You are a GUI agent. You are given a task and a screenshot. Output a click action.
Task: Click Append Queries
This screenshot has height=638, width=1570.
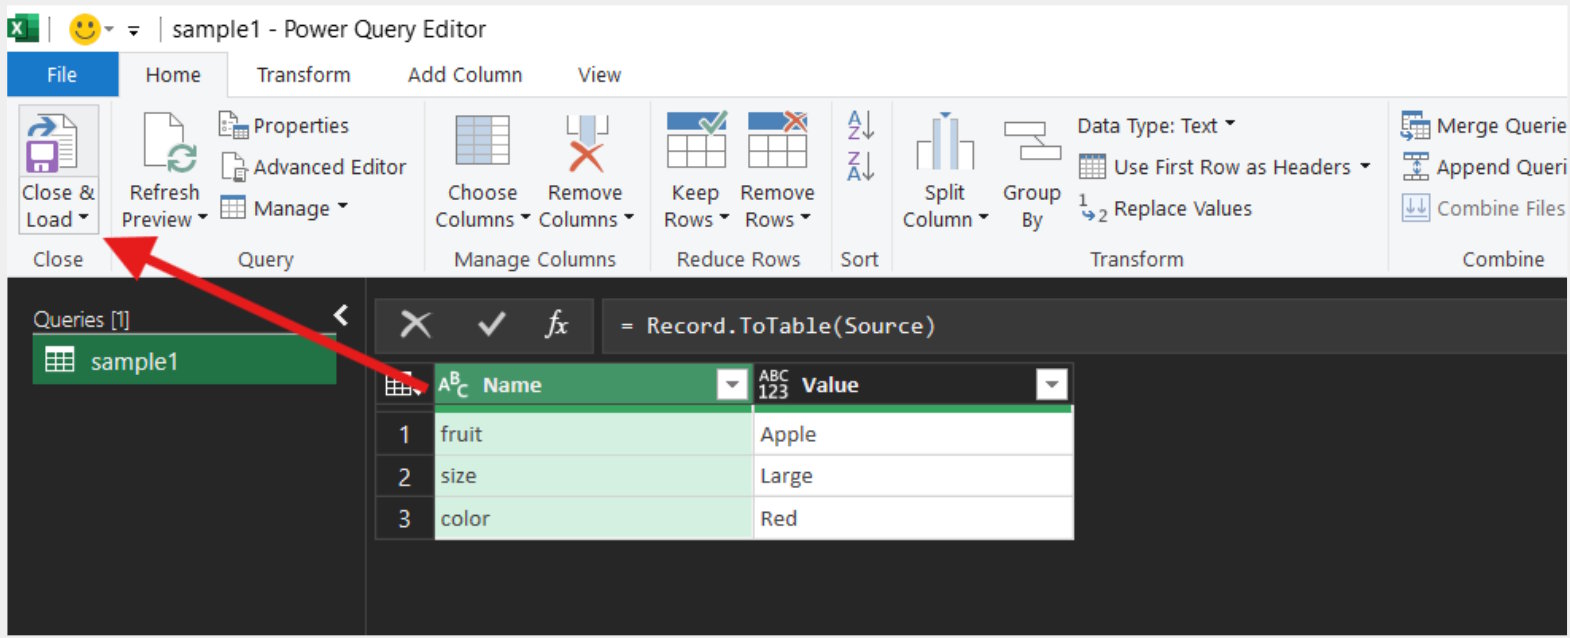click(x=1483, y=167)
